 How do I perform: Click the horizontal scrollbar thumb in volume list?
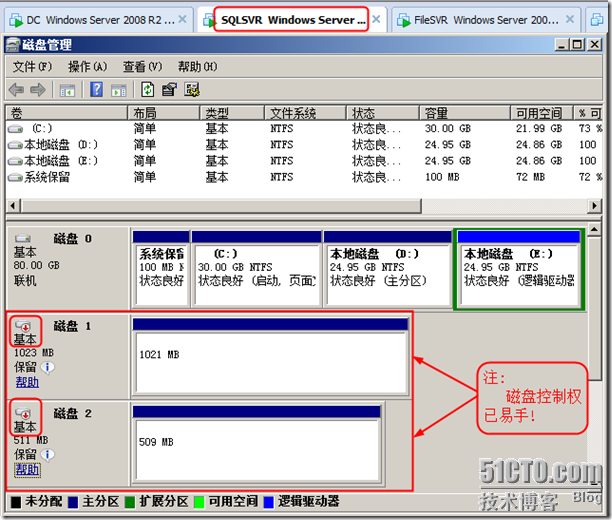coord(221,205)
